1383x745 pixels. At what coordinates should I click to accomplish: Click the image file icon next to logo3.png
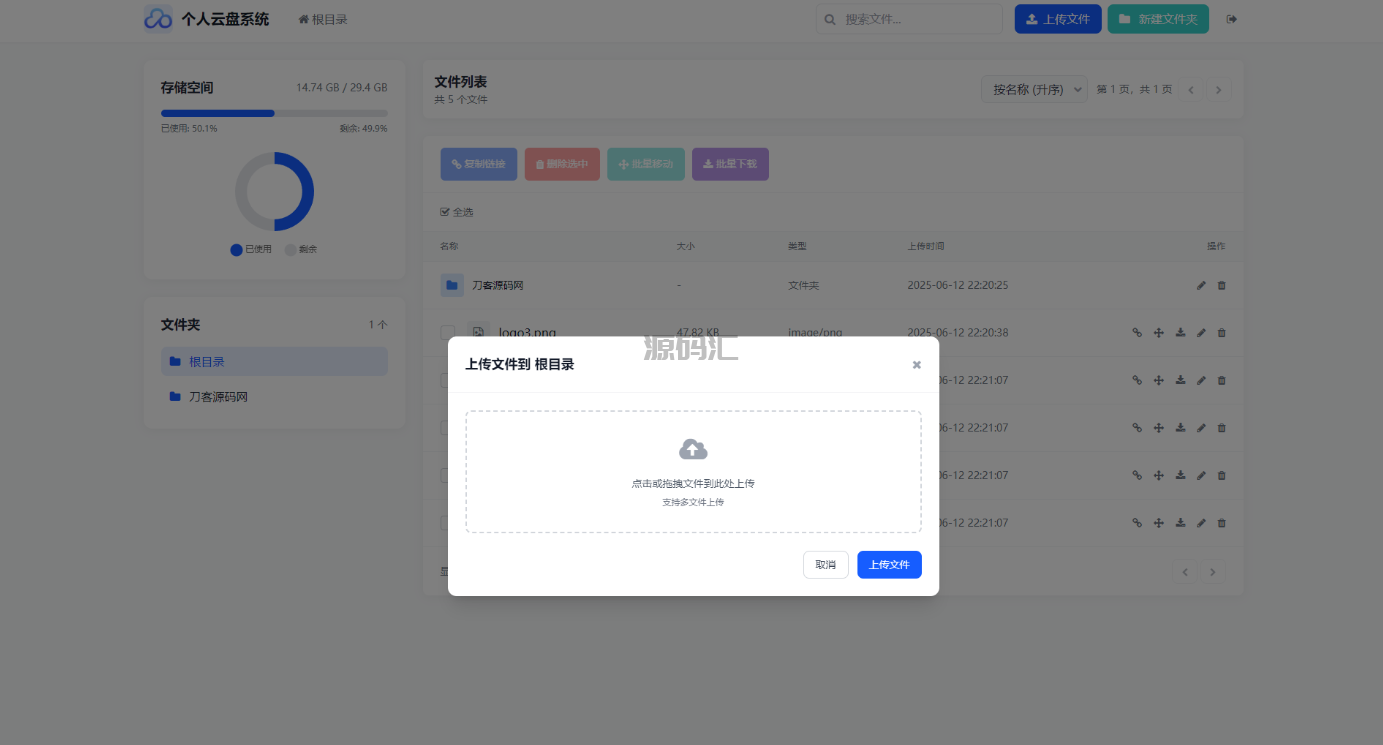pyautogui.click(x=478, y=332)
